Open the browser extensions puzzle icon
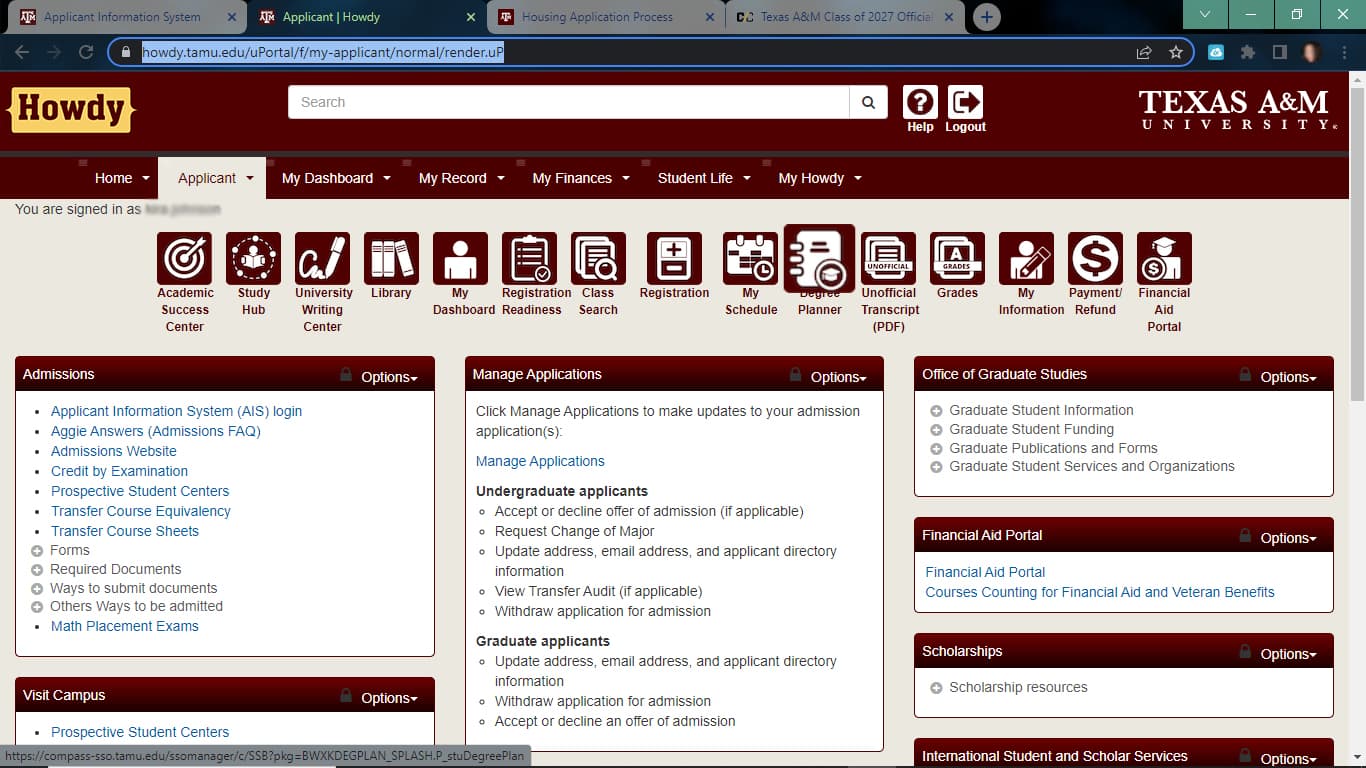Viewport: 1366px width, 768px height. tap(1248, 52)
